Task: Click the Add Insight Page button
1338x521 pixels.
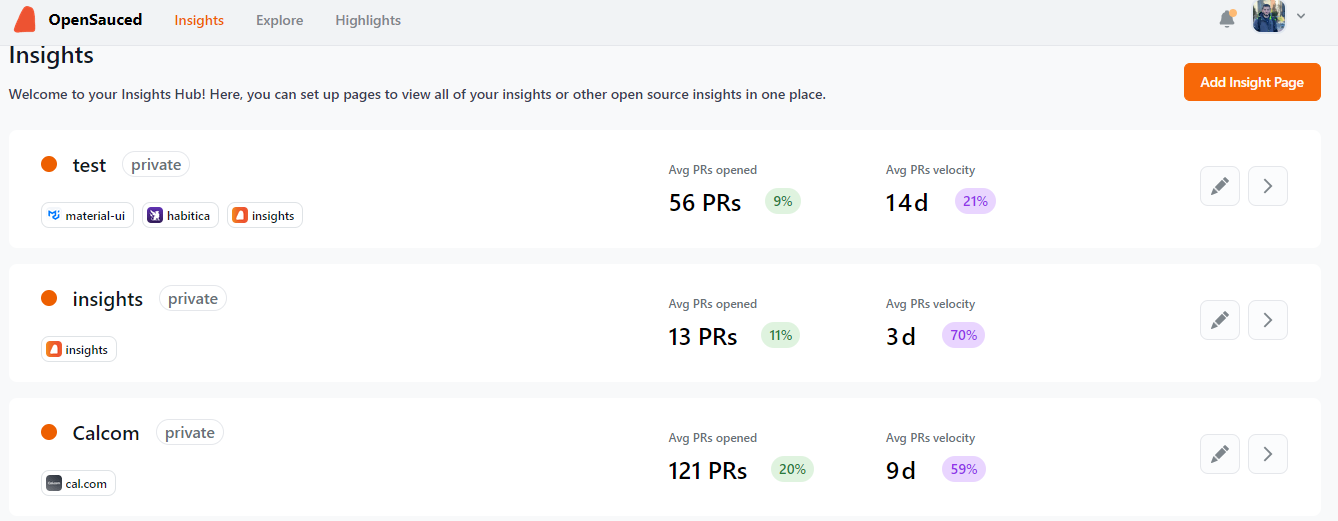Action: point(1252,82)
